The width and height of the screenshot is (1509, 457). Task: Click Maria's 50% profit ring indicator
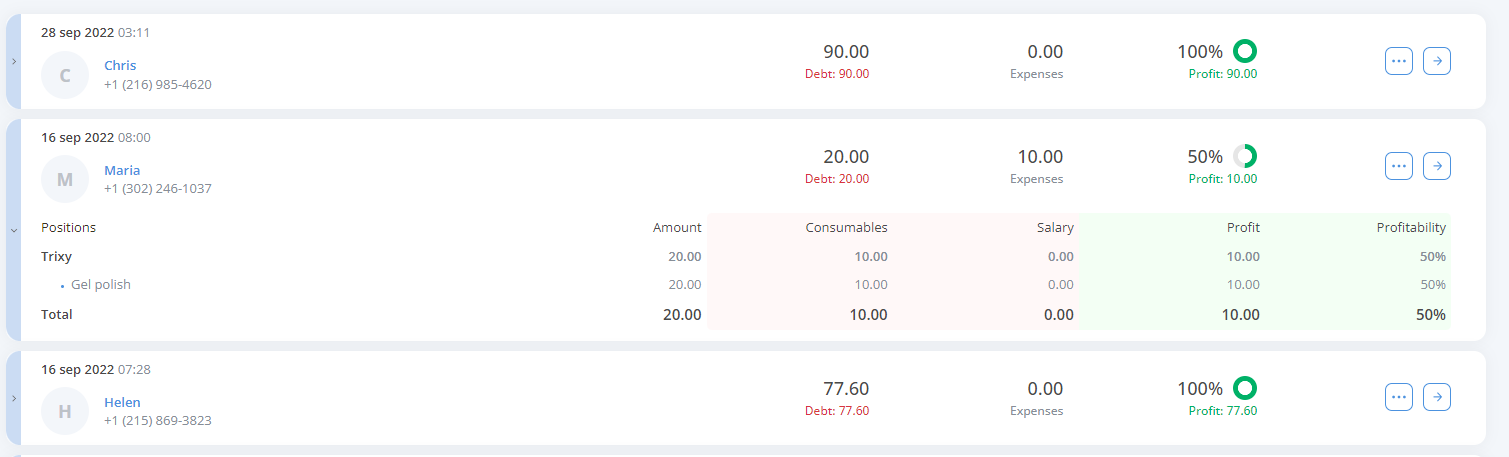[x=1245, y=156]
